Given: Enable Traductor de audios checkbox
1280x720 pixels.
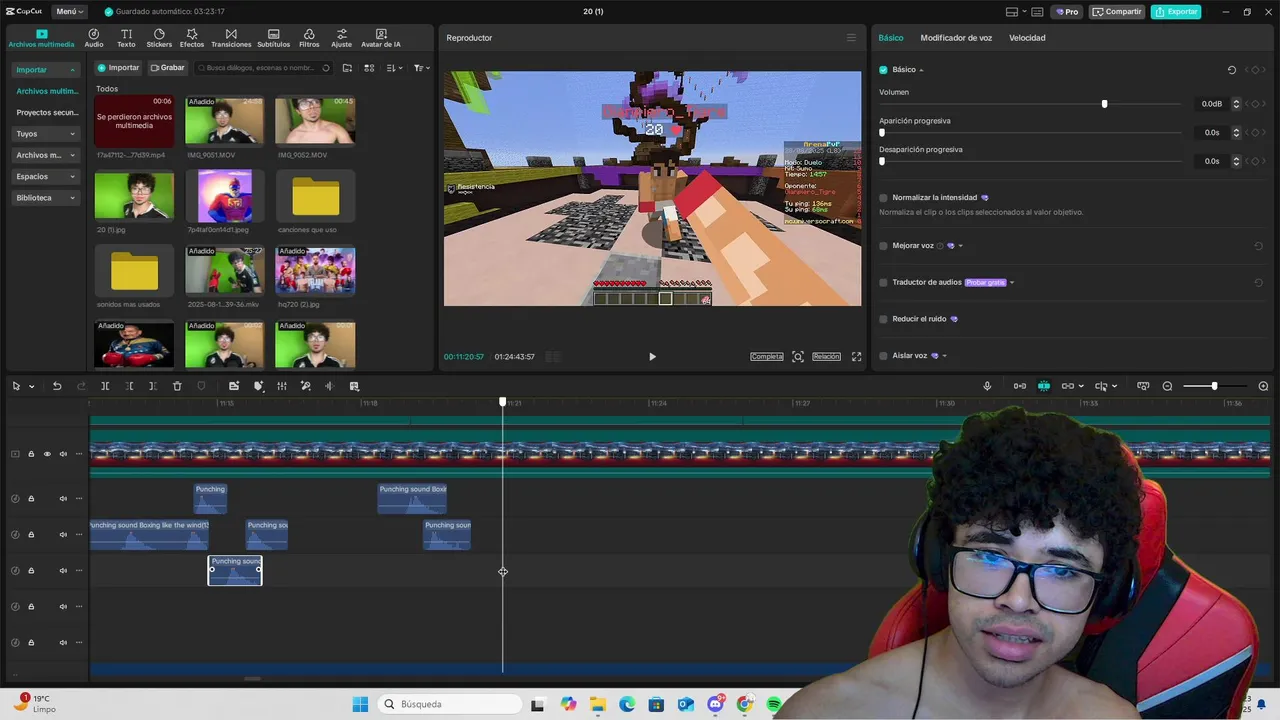Looking at the screenshot, I should pos(883,283).
